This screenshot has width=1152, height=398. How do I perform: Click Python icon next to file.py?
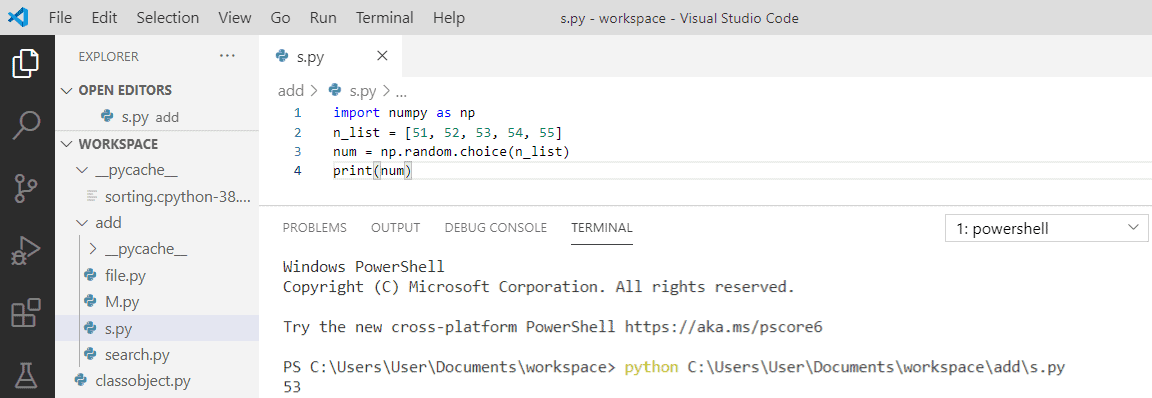click(91, 276)
